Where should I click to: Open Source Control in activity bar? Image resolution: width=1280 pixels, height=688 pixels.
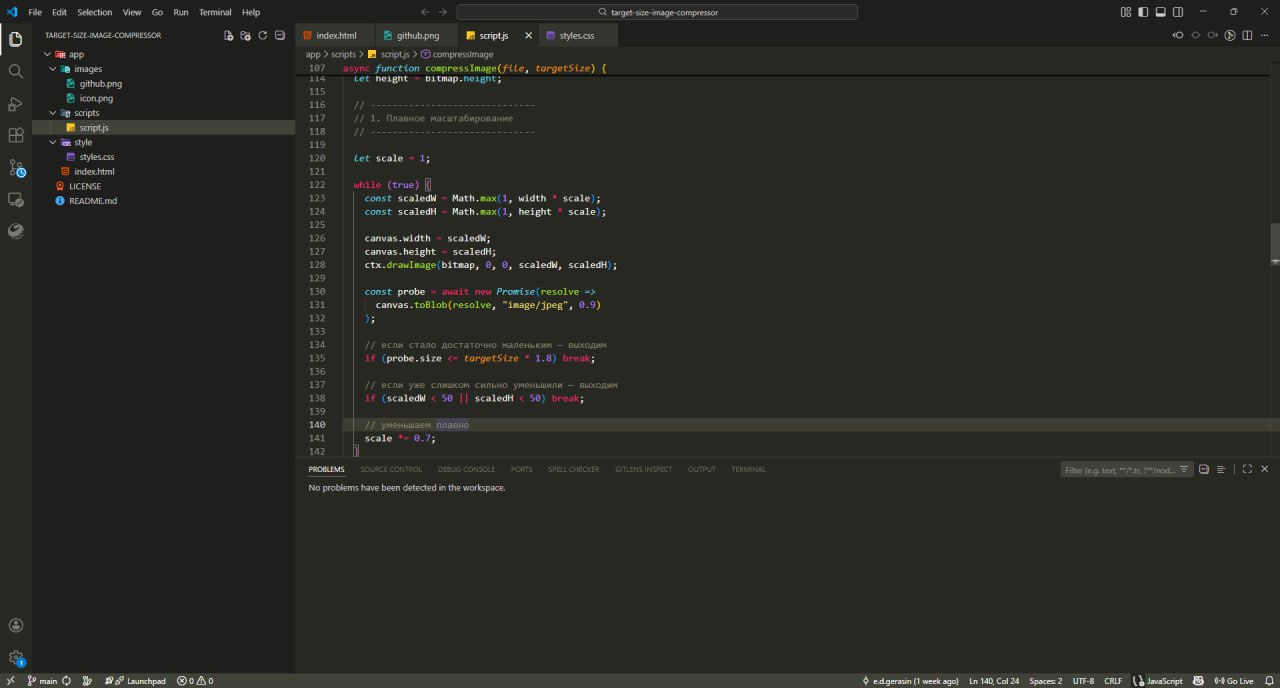(x=15, y=168)
